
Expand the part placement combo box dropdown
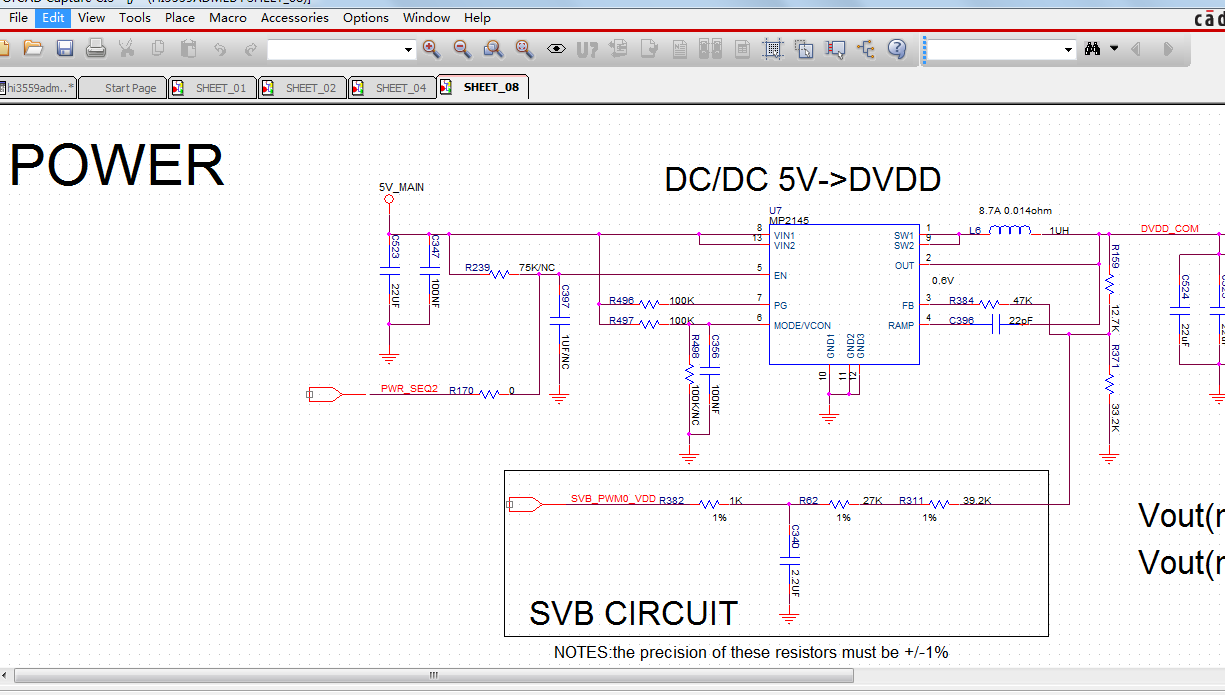[408, 49]
